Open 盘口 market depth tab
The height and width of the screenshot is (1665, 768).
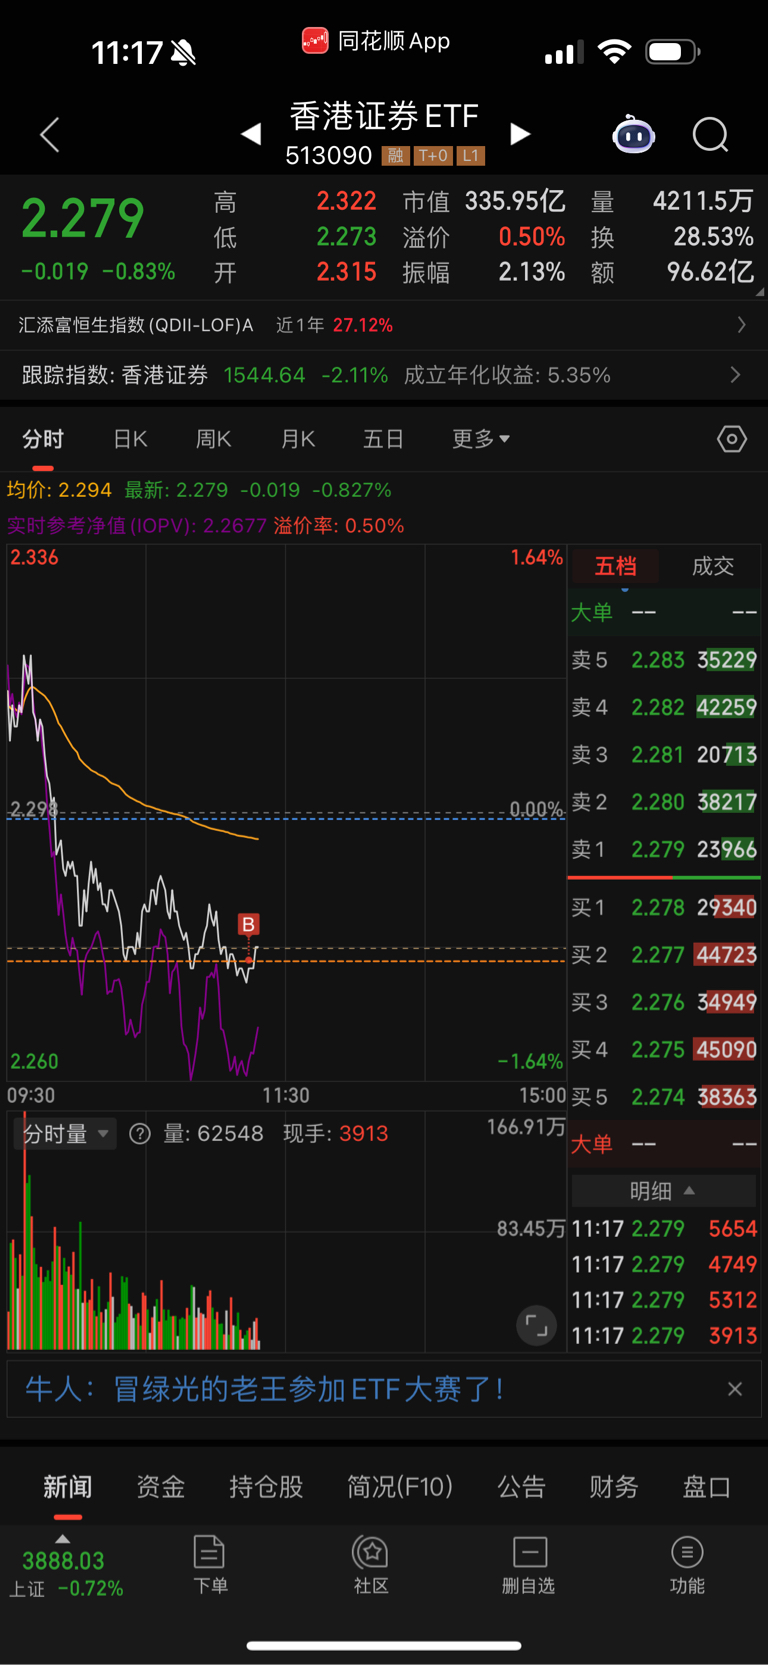pos(707,1487)
